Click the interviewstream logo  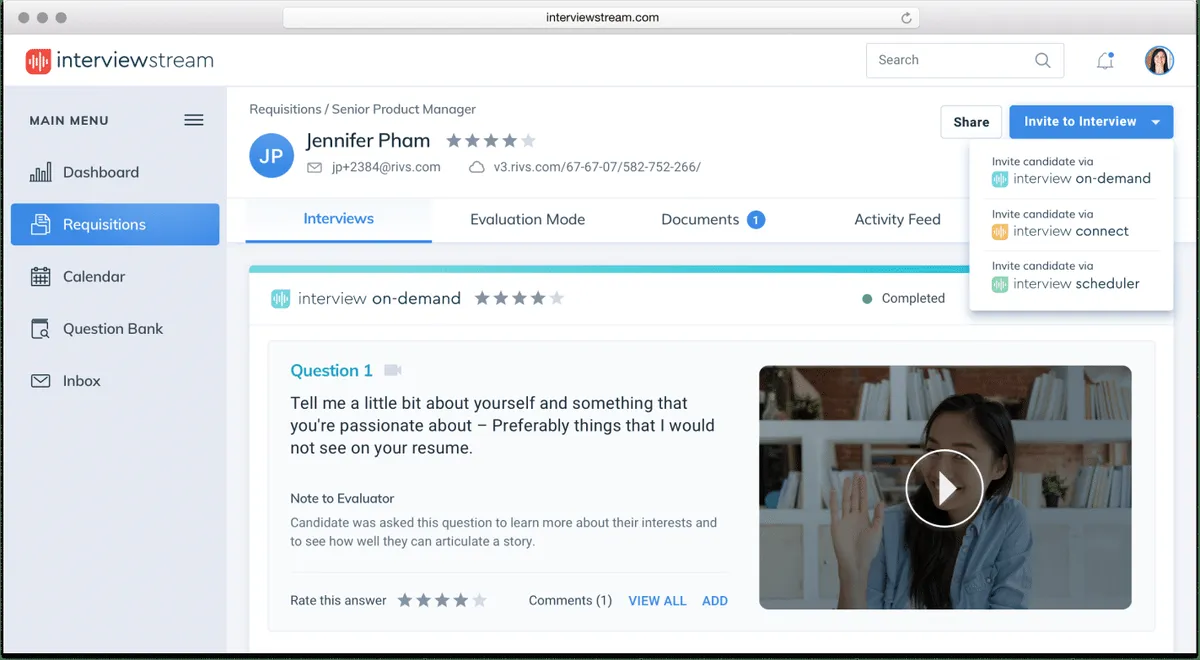[119, 60]
